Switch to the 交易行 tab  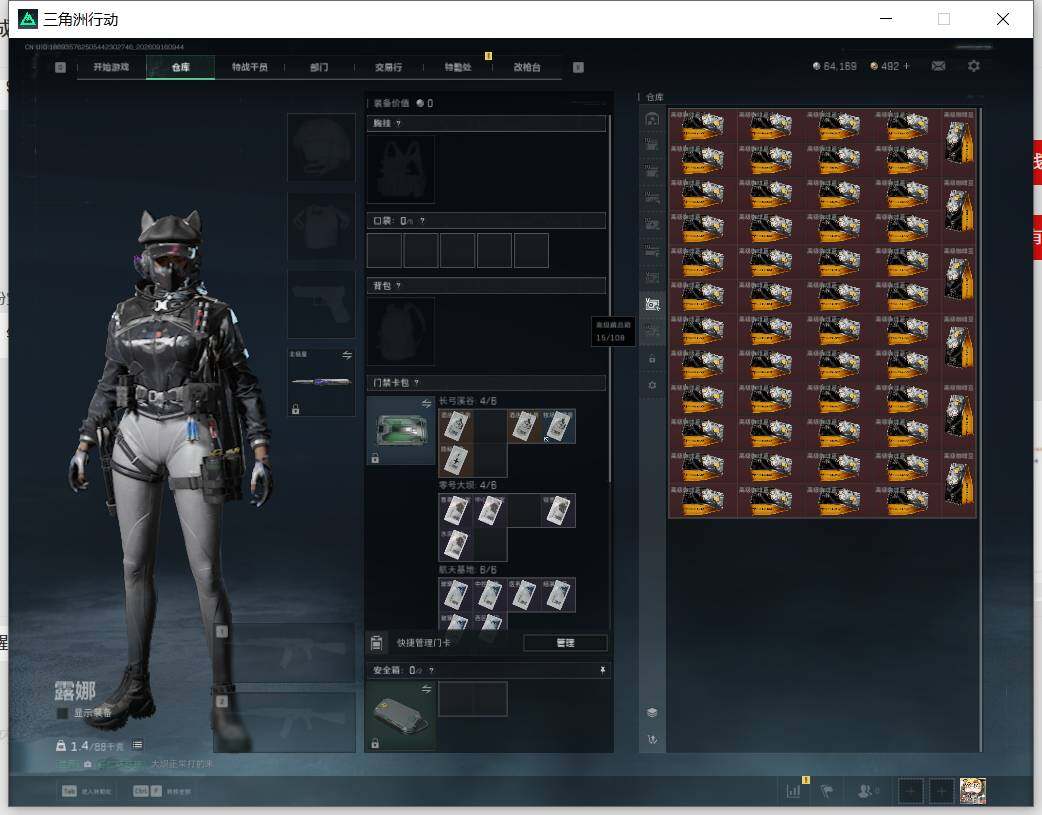pos(388,67)
